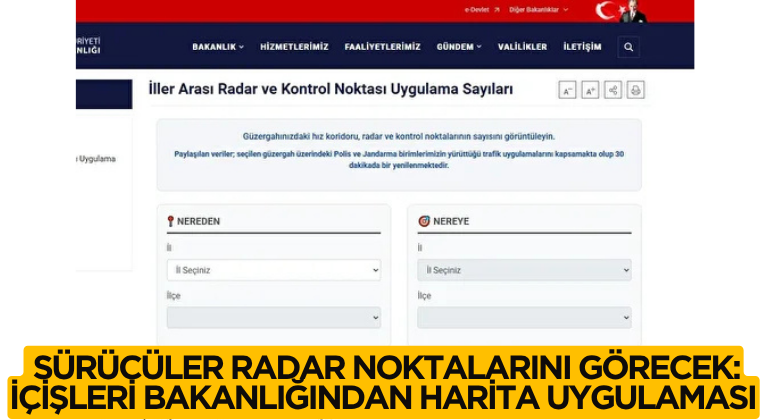The width and height of the screenshot is (770, 420).
Task: Click the Uygulama sidebar link
Action: click(97, 159)
